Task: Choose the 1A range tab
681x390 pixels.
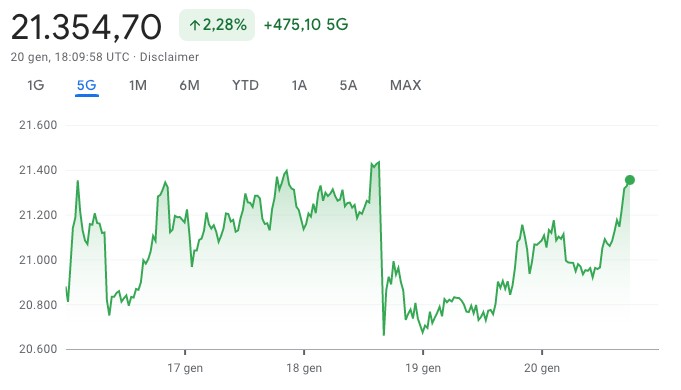Action: tap(299, 85)
